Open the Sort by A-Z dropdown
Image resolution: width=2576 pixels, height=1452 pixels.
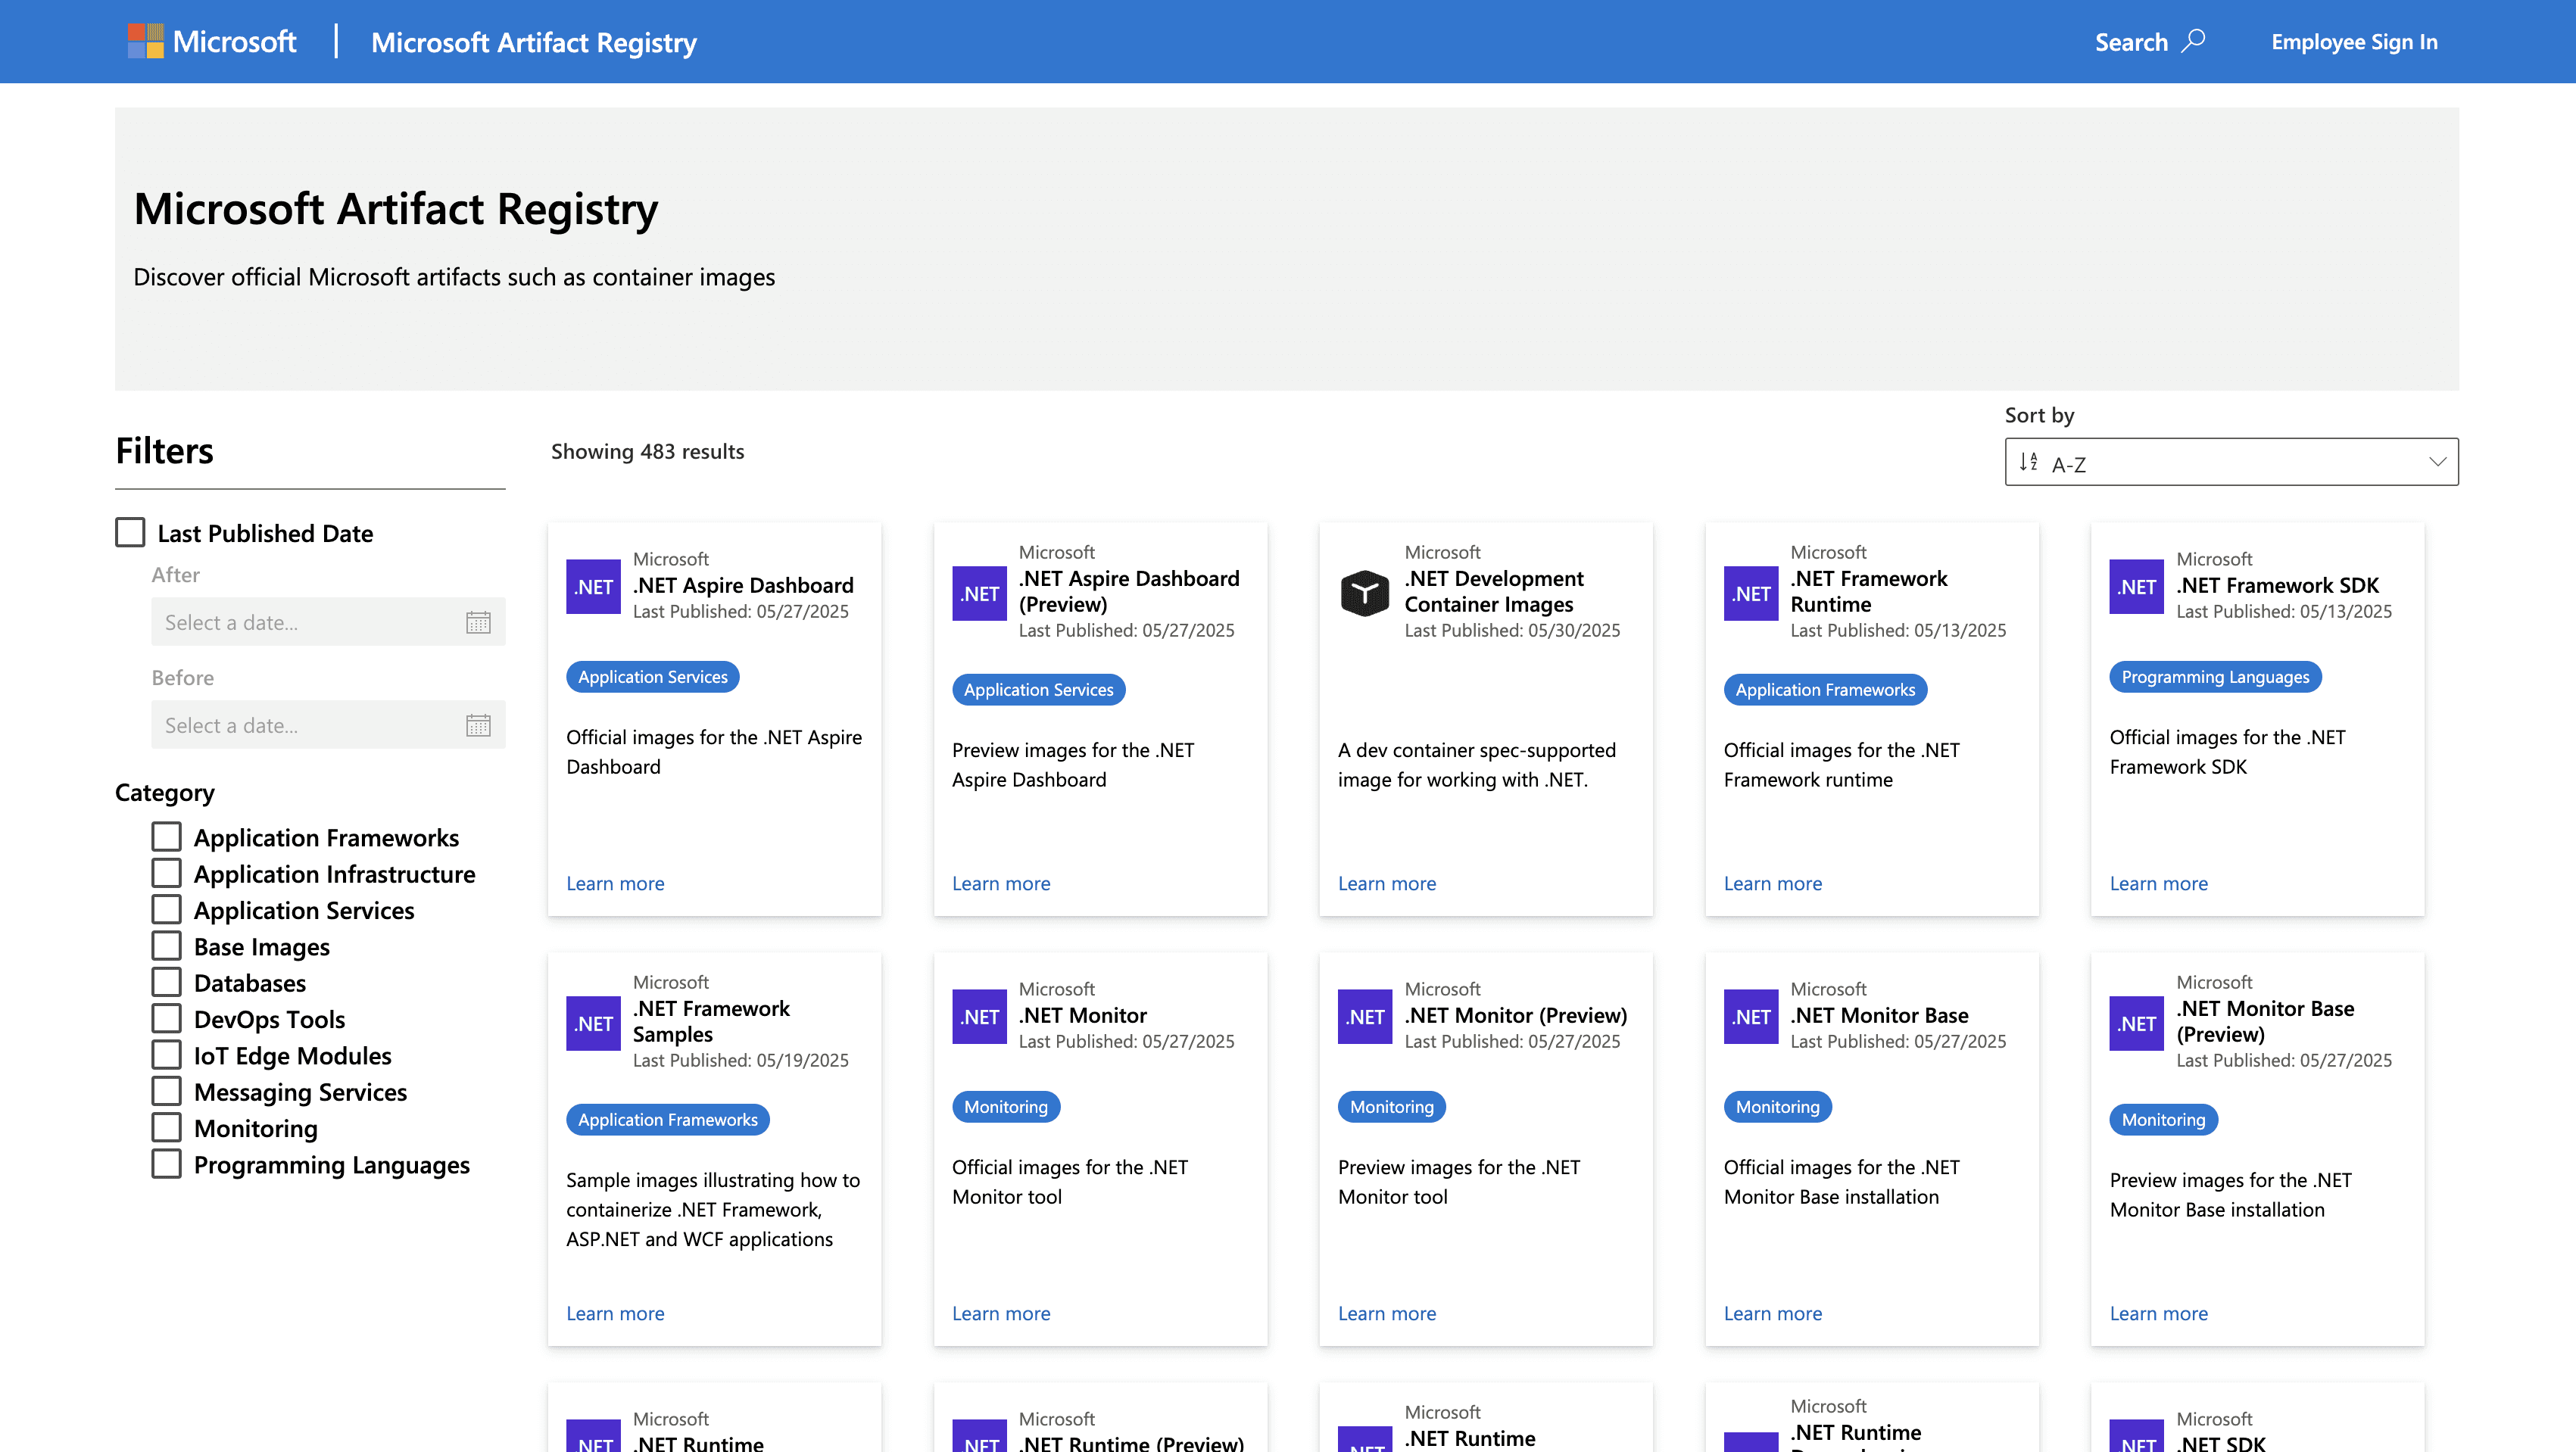[x=2231, y=462]
